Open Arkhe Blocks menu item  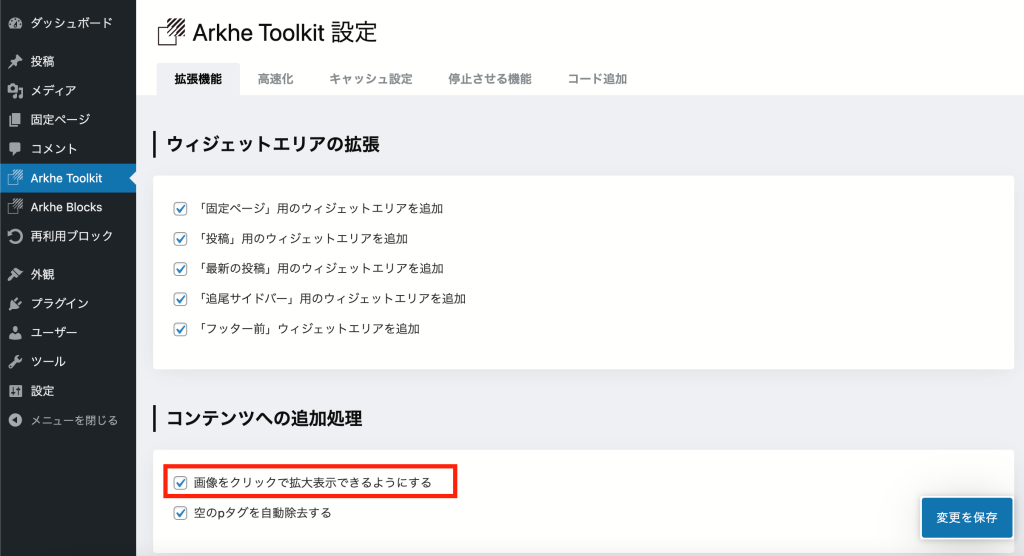[68, 207]
